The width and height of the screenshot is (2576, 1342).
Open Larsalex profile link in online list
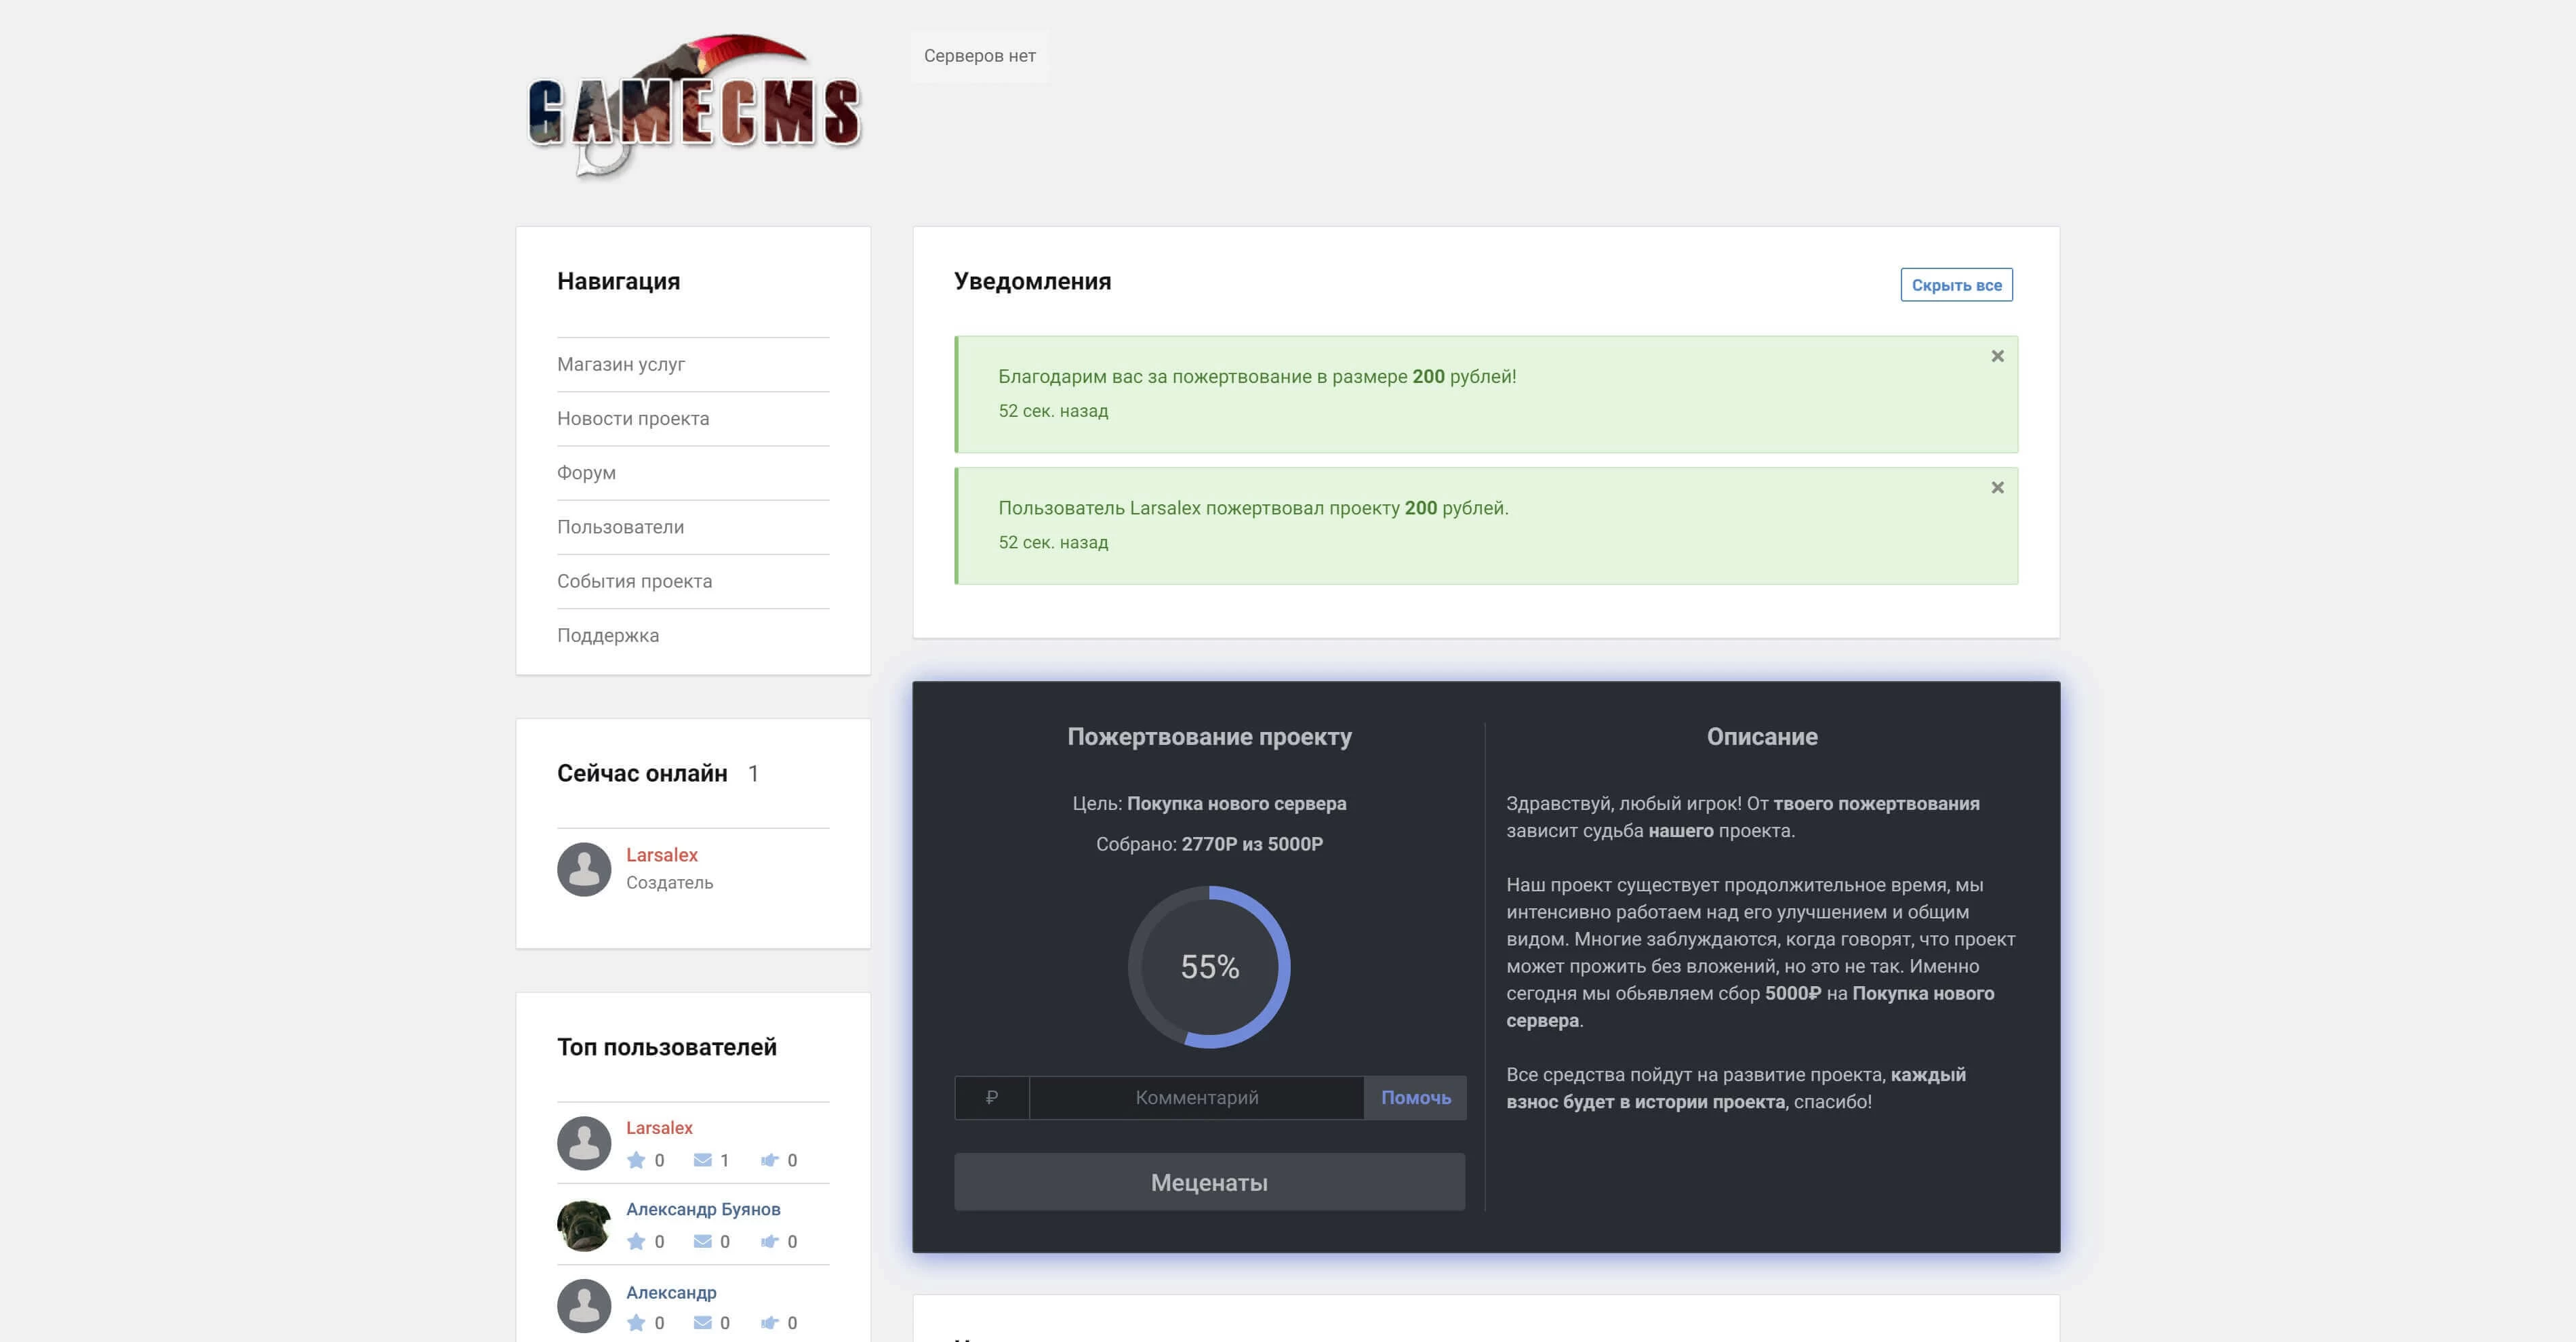[x=662, y=855]
